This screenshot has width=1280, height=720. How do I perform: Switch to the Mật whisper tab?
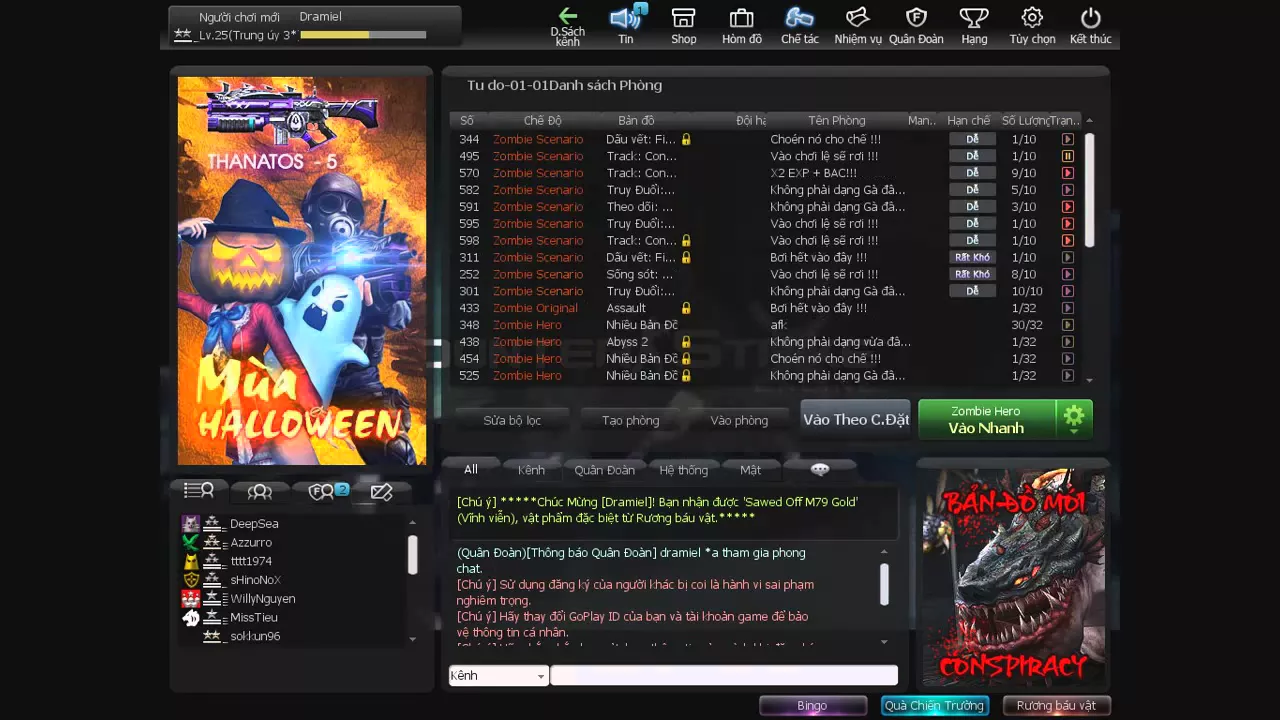[x=750, y=469]
